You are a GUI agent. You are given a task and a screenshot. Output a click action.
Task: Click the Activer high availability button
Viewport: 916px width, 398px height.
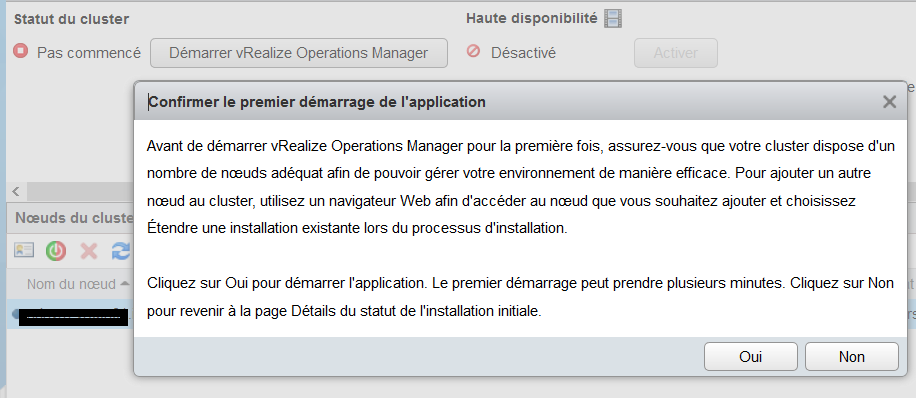tap(676, 53)
